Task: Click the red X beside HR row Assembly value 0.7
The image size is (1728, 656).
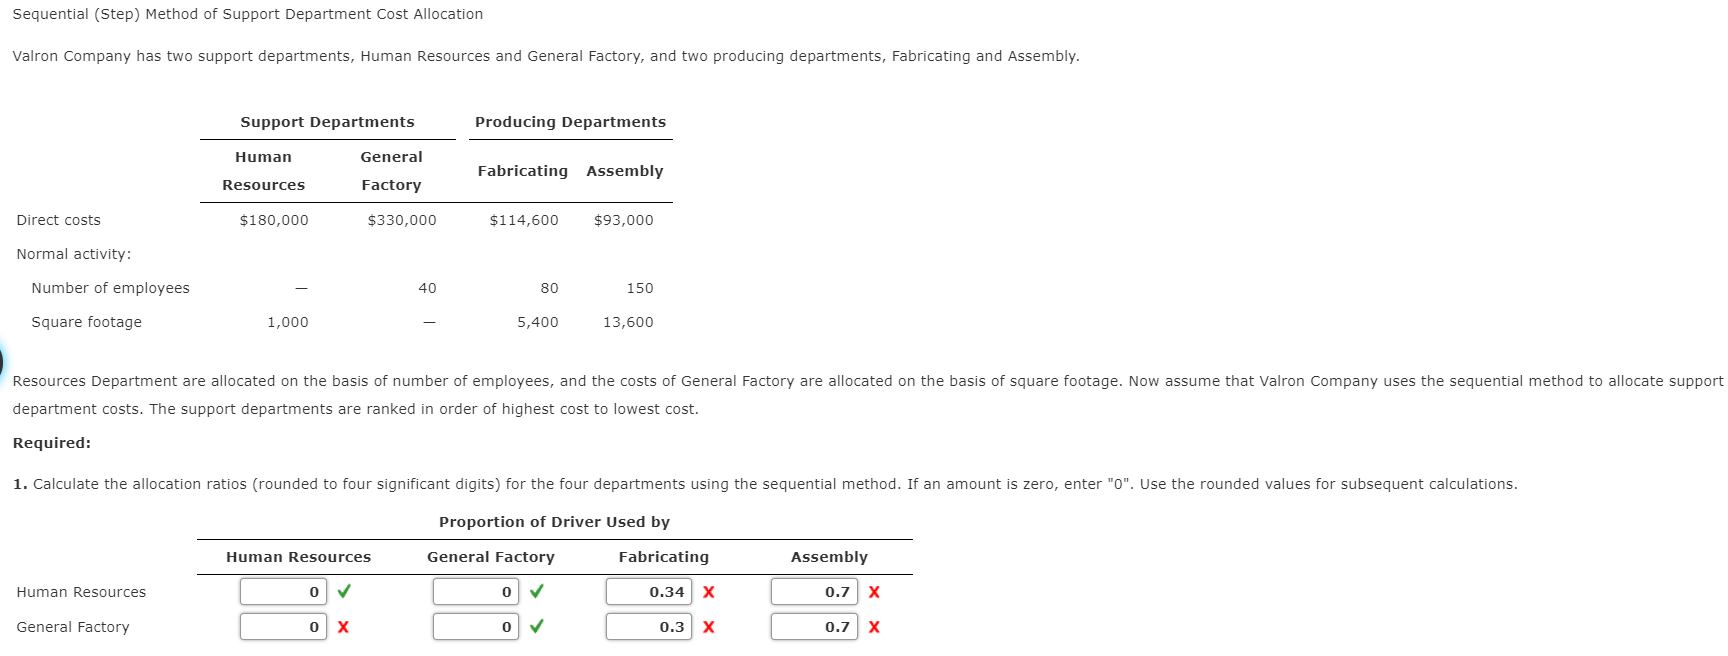Action: point(873,591)
